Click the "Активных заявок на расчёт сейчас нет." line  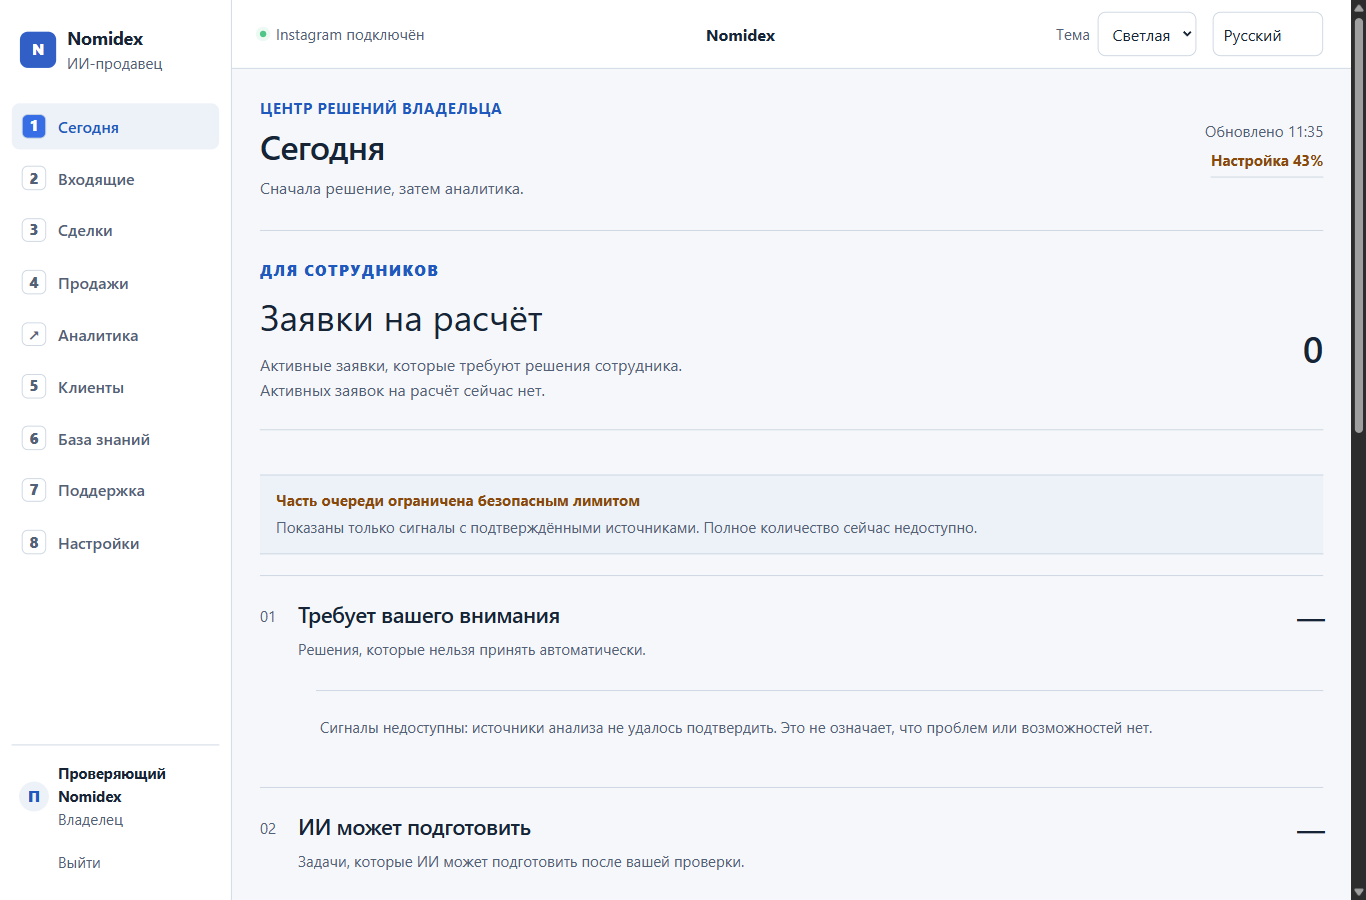click(403, 391)
